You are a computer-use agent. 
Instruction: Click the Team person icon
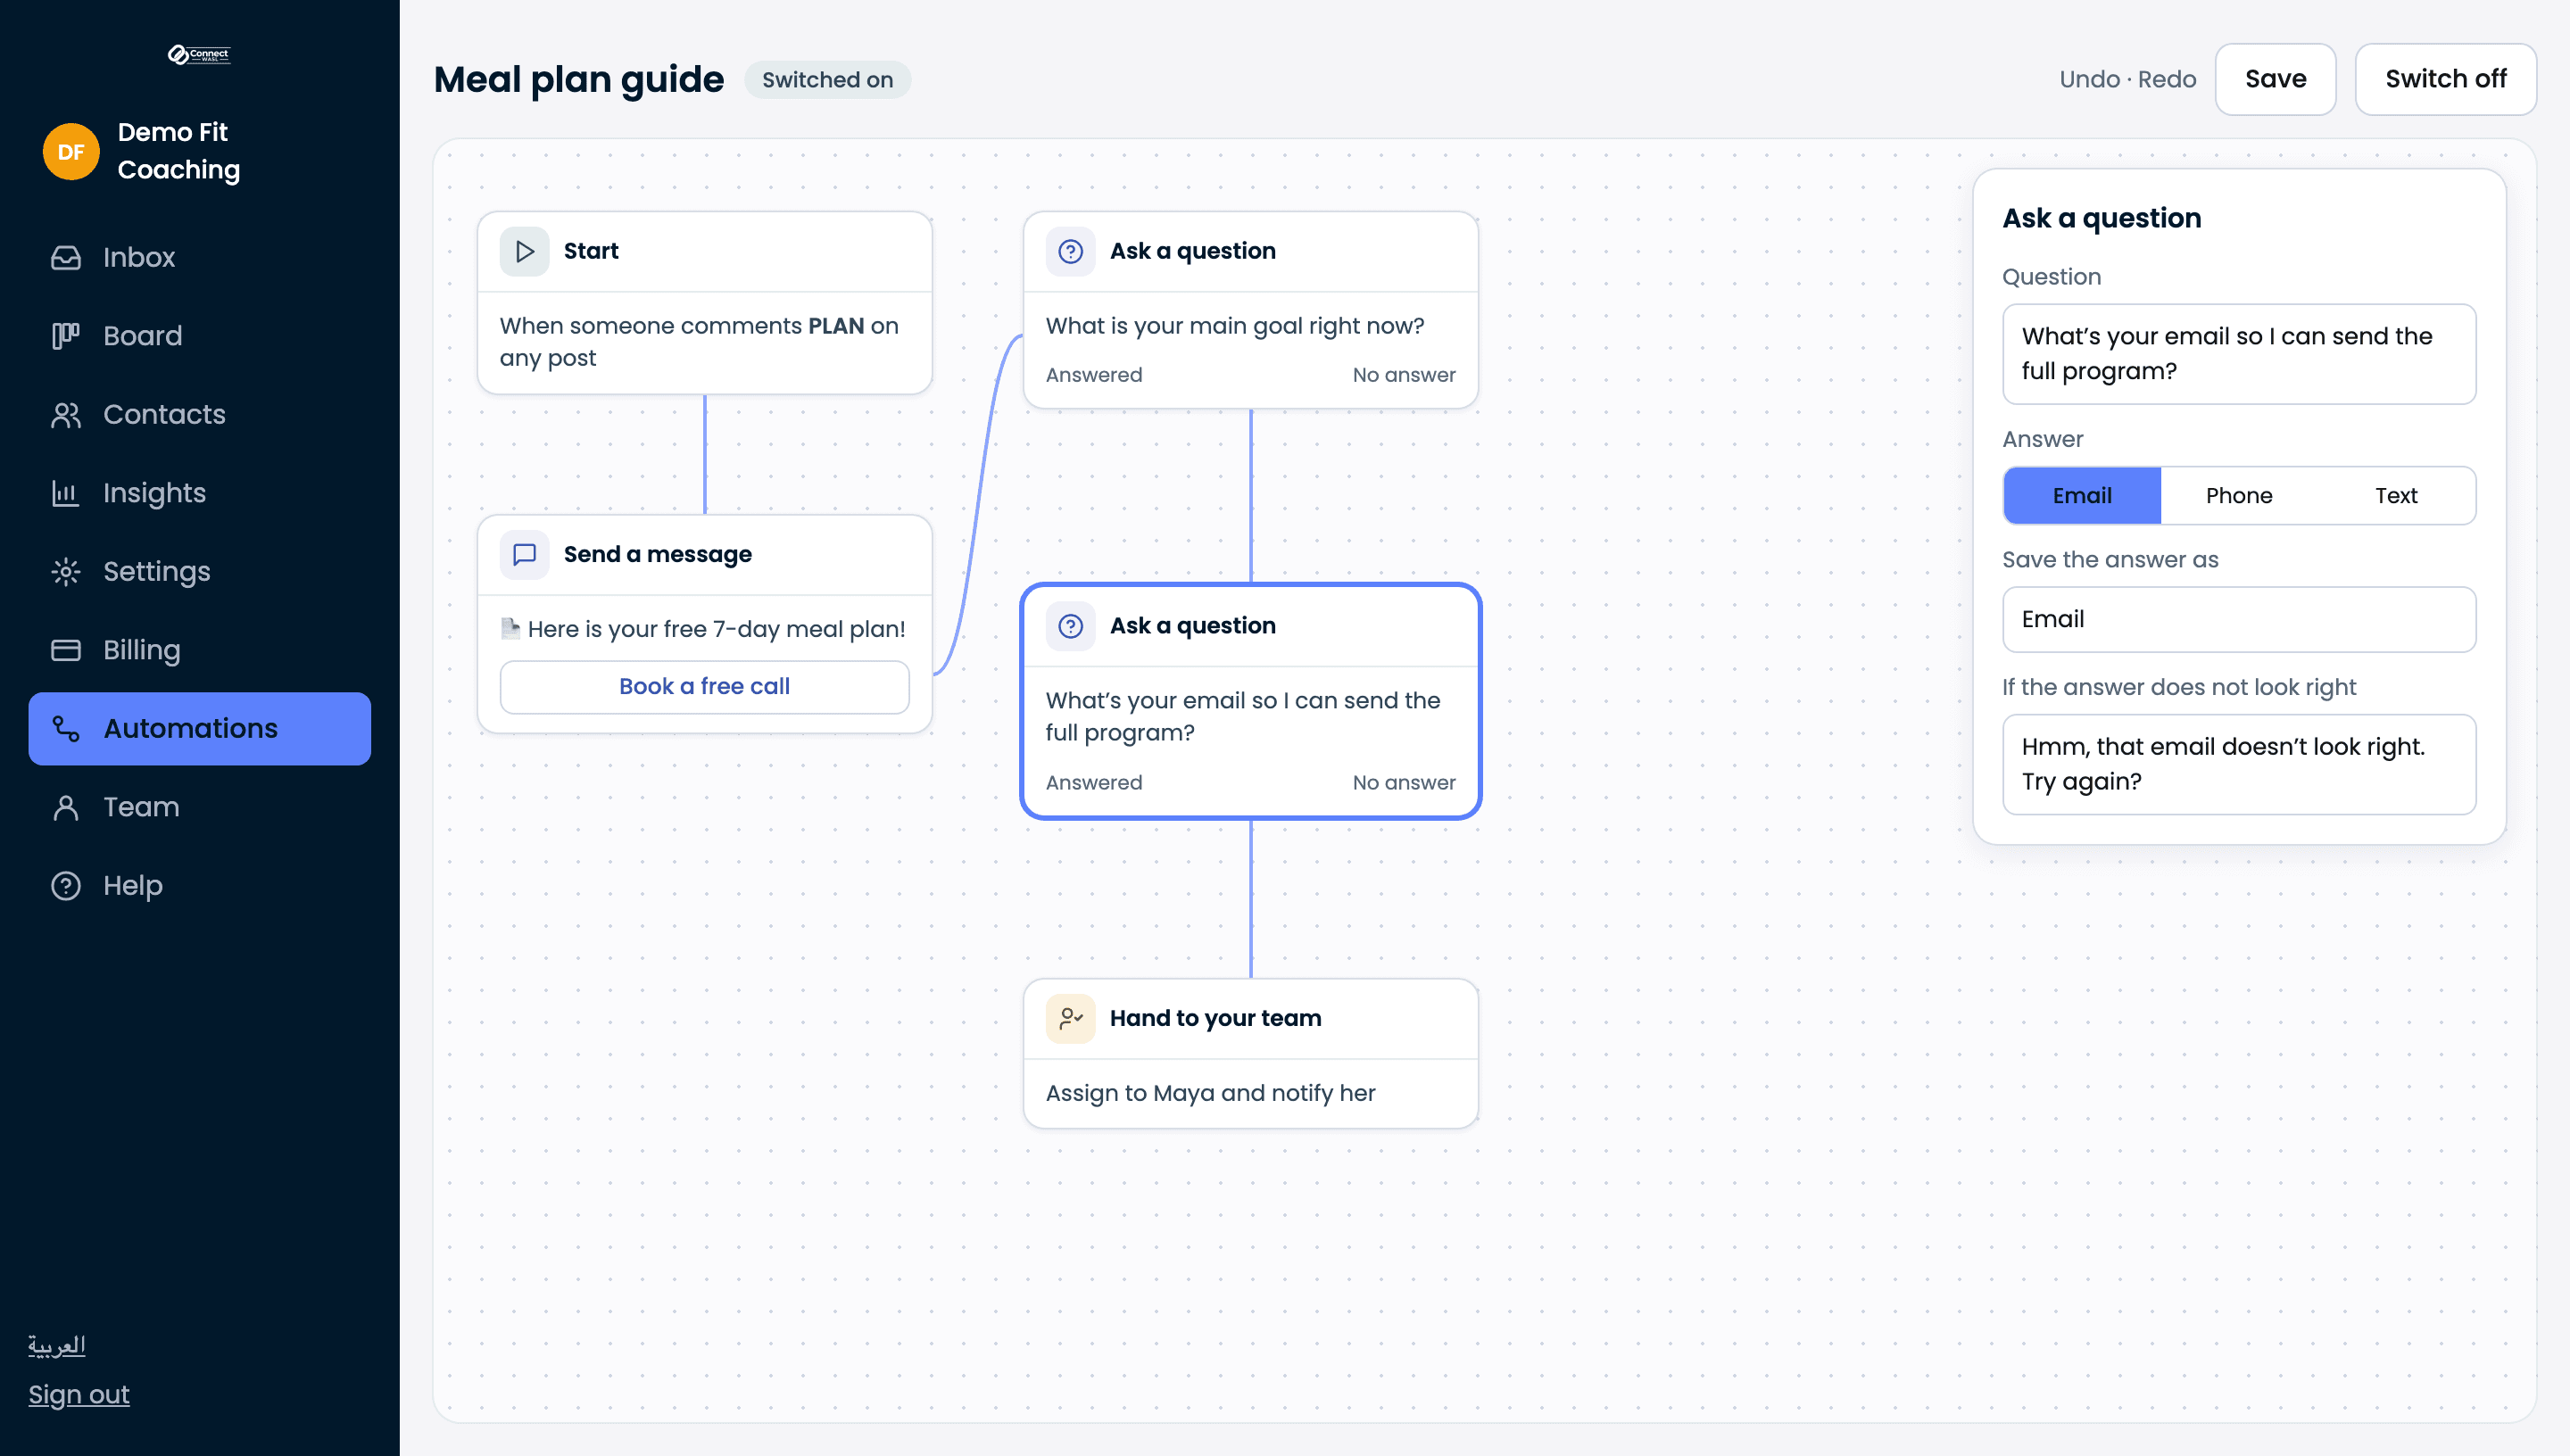pyautogui.click(x=66, y=807)
